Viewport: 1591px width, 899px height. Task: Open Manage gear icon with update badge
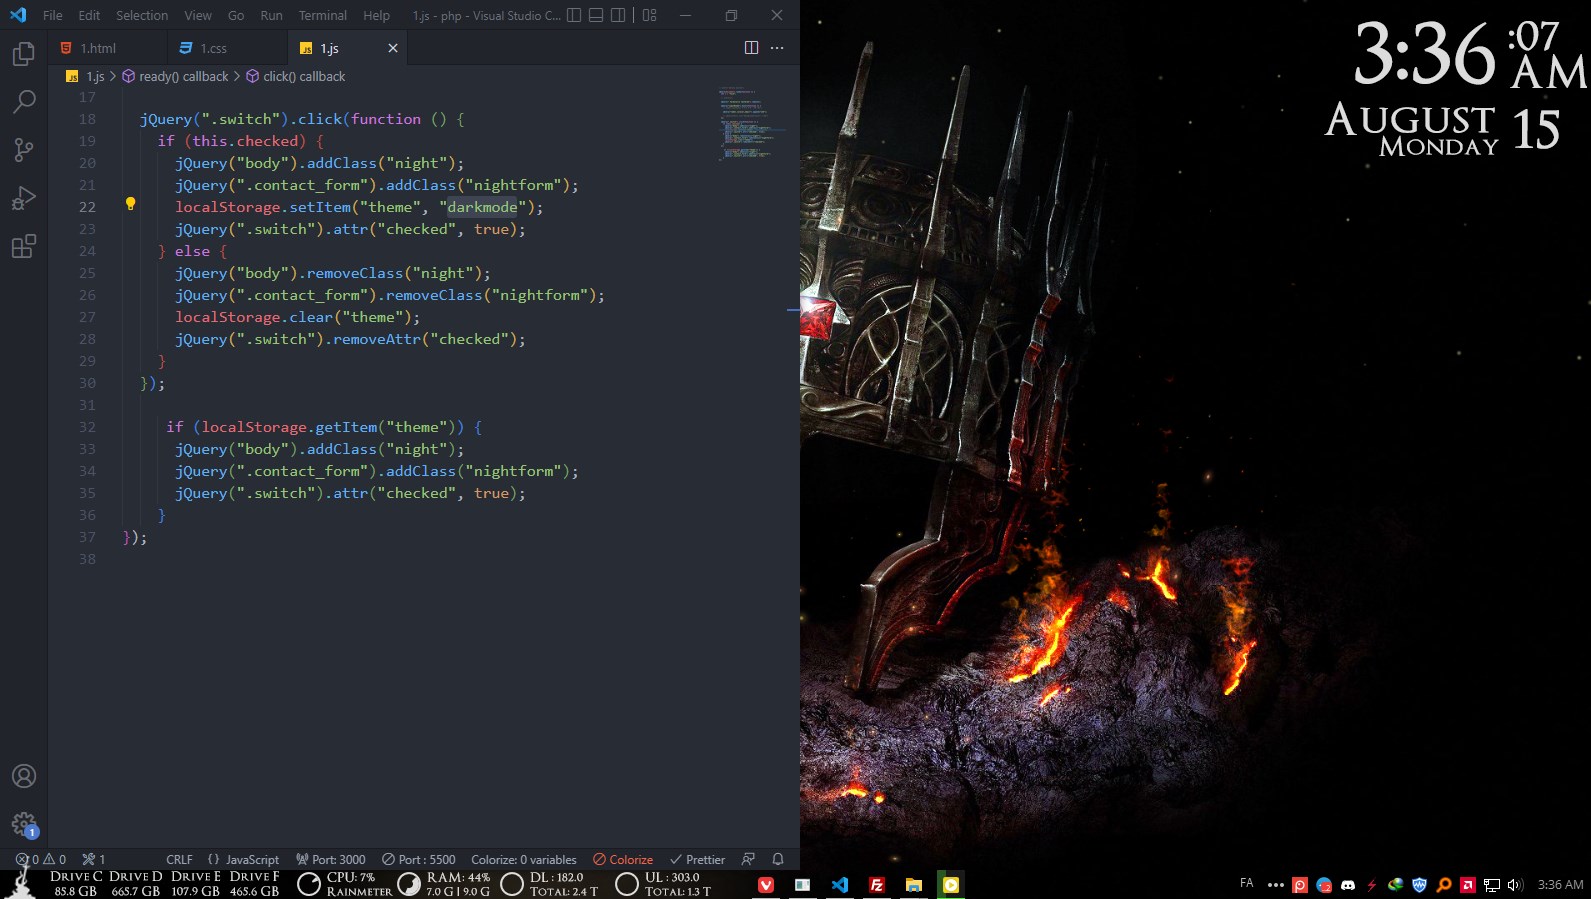click(24, 824)
